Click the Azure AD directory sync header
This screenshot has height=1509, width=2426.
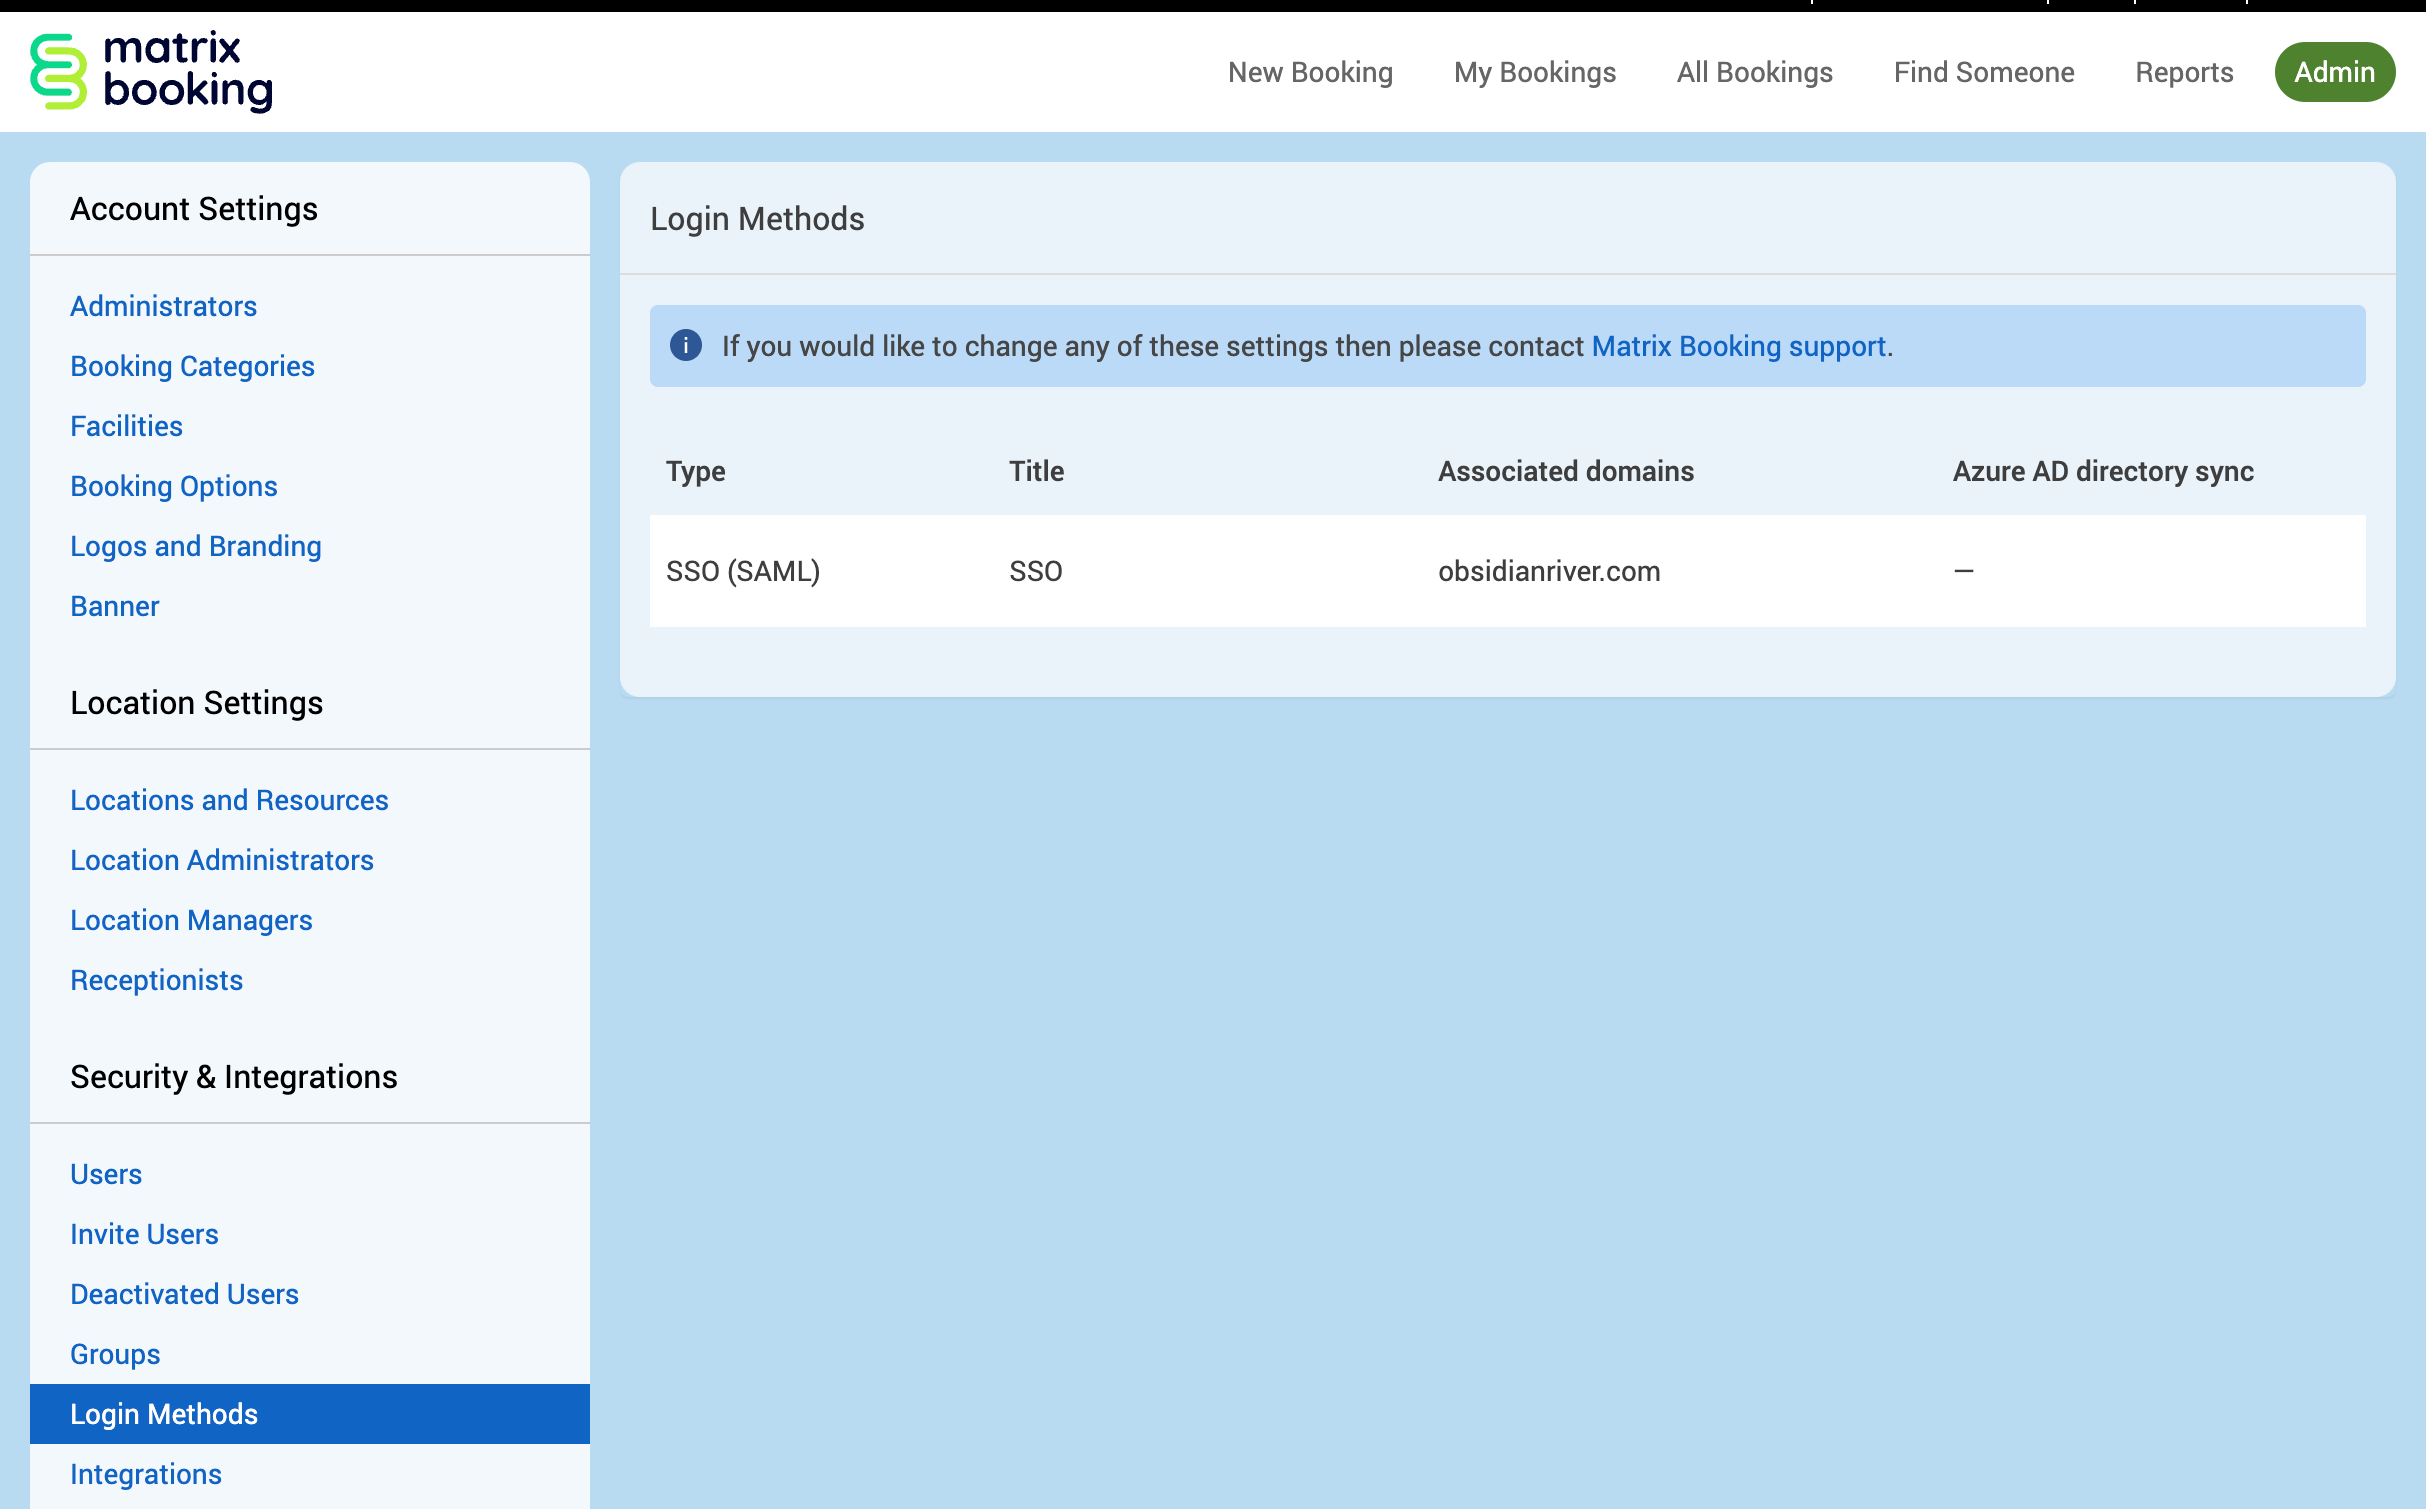2103,471
